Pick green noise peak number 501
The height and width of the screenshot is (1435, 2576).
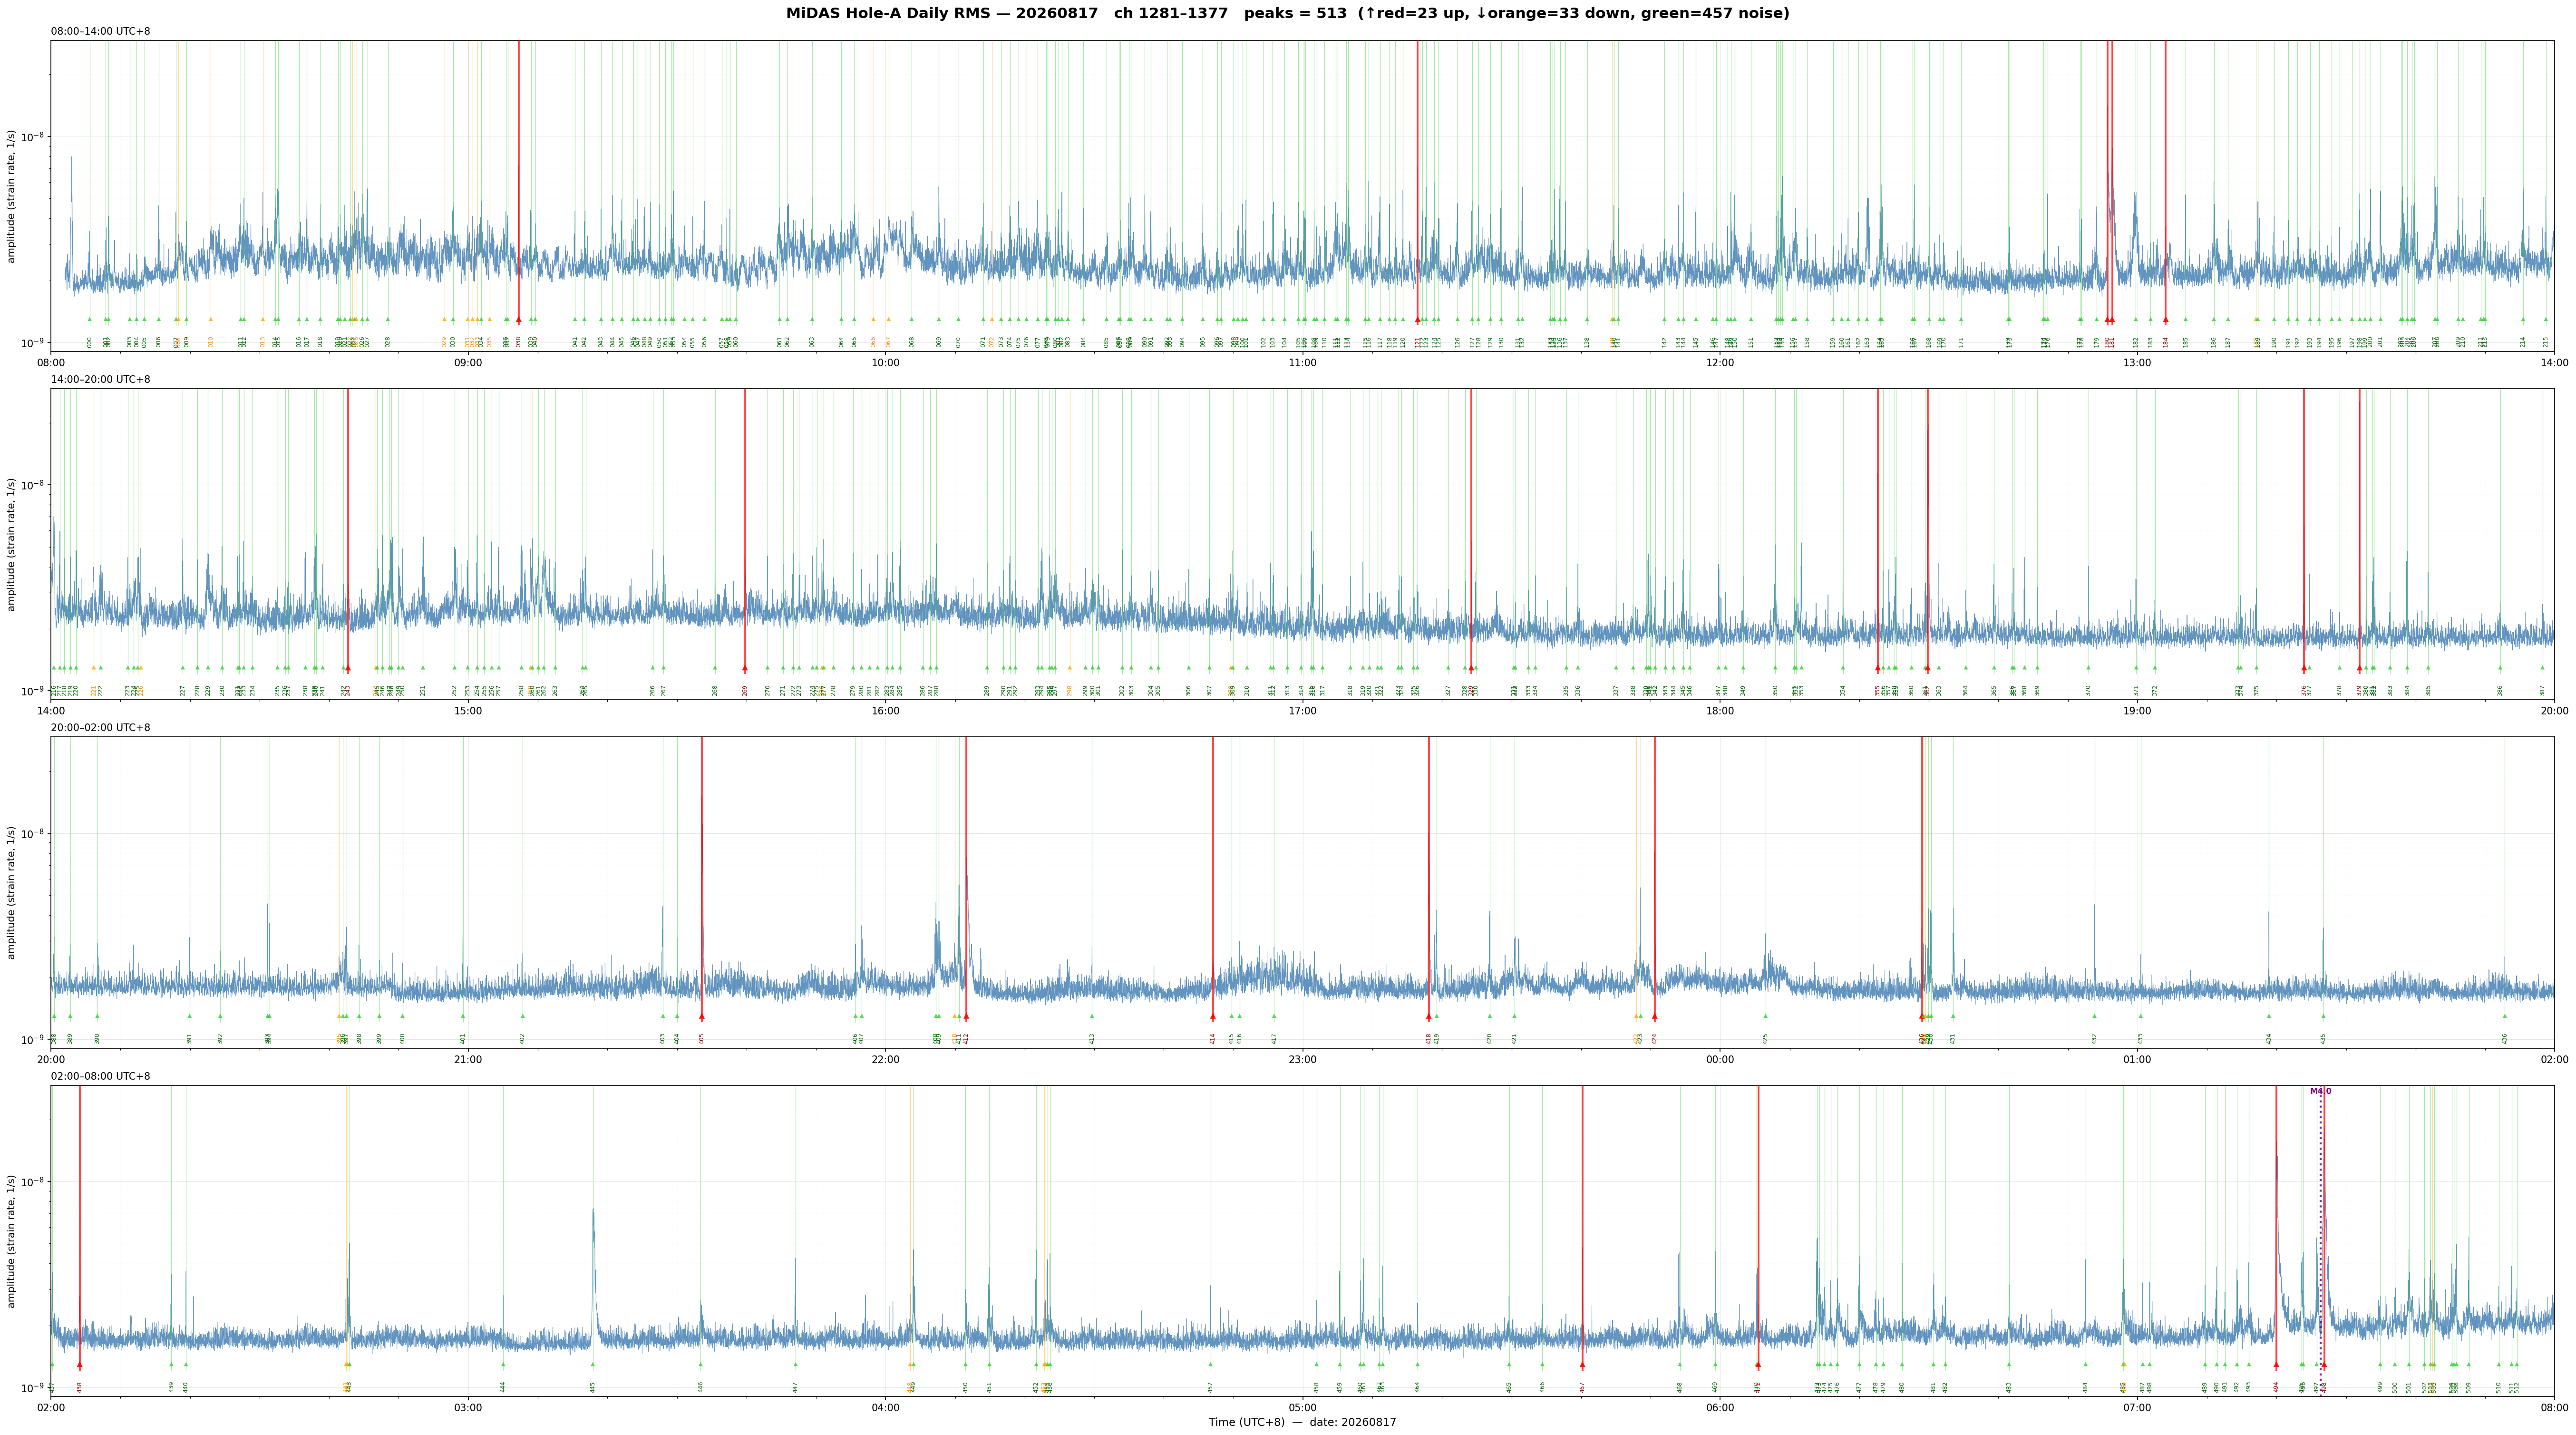click(2409, 1387)
